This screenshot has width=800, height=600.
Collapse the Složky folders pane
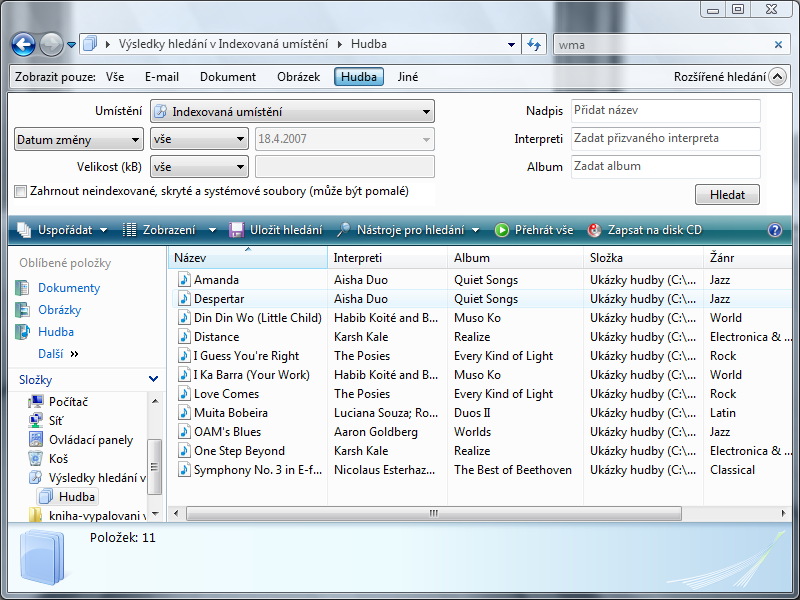coord(153,379)
